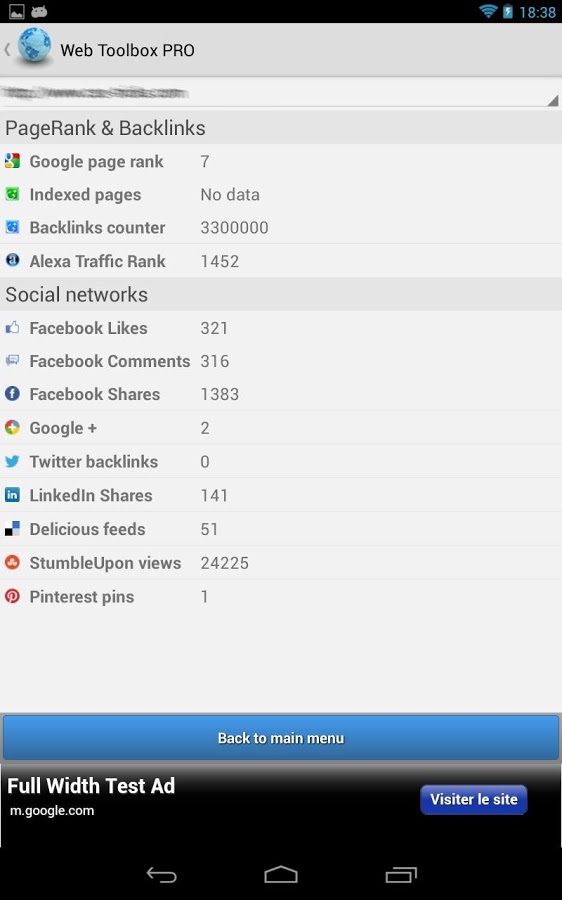Tap the Web Toolbox PRO globe icon

click(34, 46)
